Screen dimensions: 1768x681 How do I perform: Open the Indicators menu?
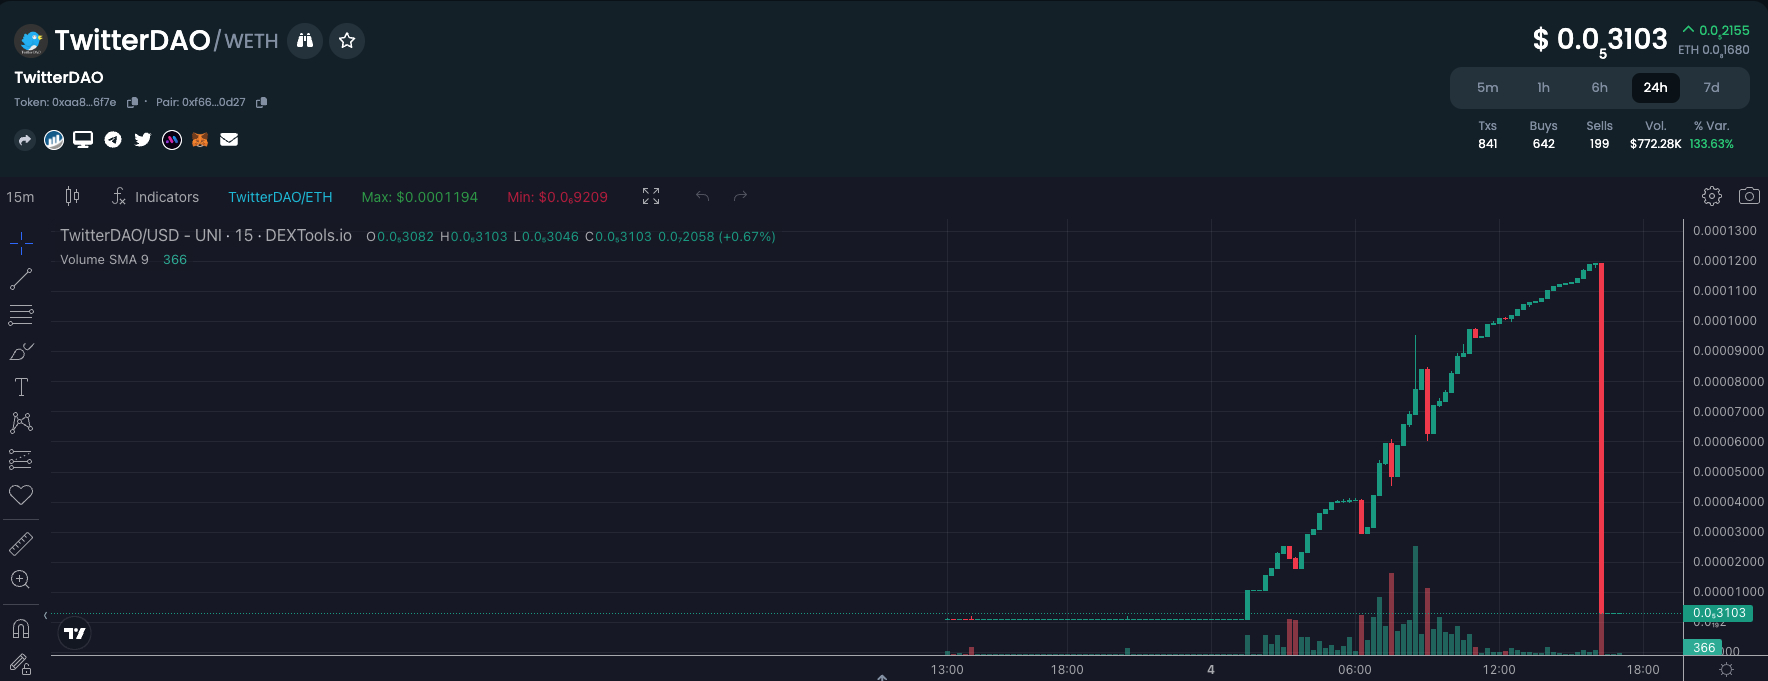point(155,197)
